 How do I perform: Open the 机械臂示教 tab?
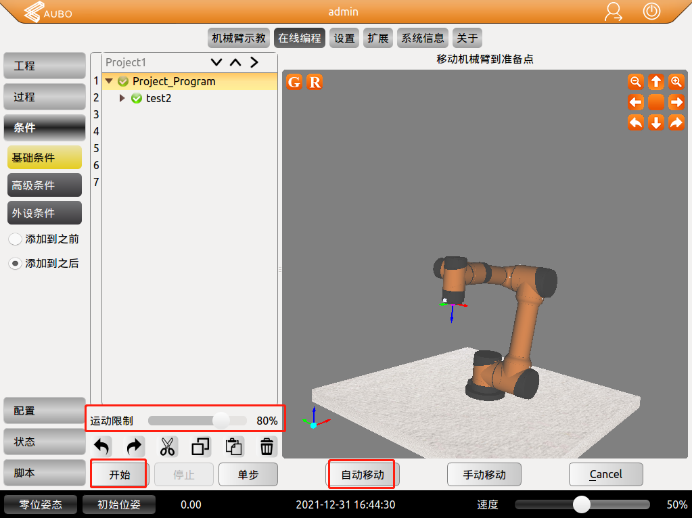click(239, 38)
